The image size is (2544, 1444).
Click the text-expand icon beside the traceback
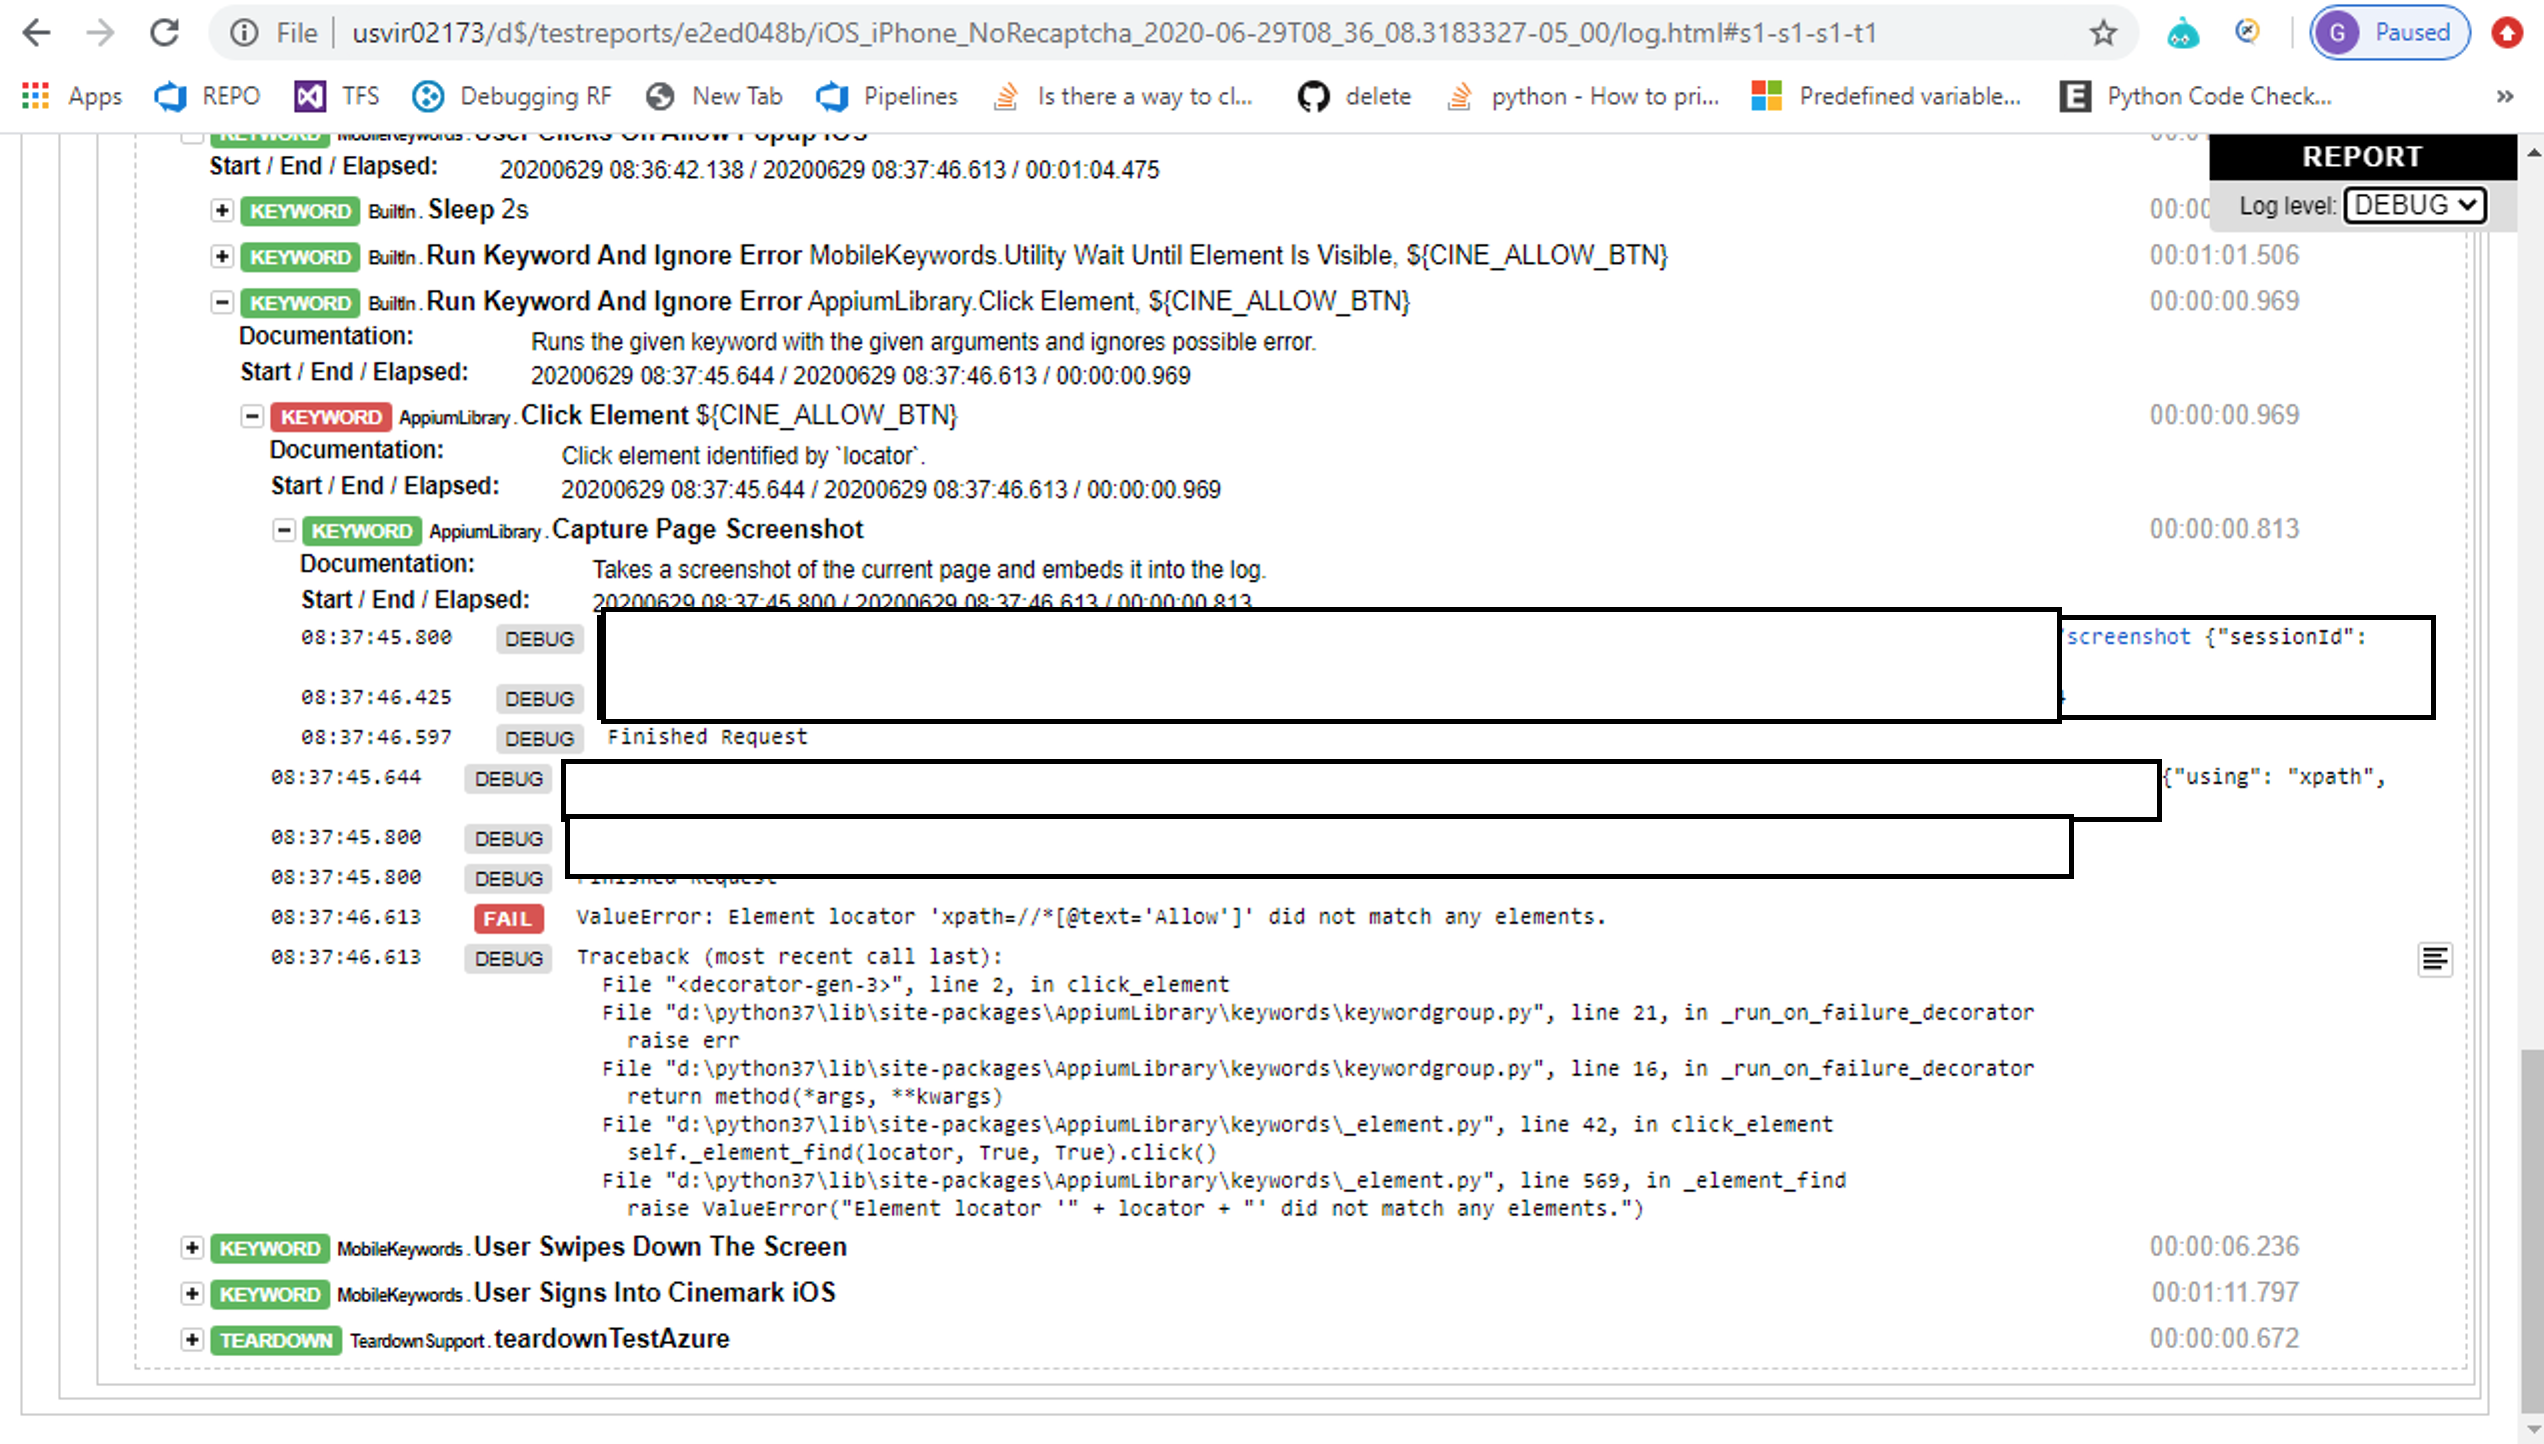pyautogui.click(x=2436, y=959)
